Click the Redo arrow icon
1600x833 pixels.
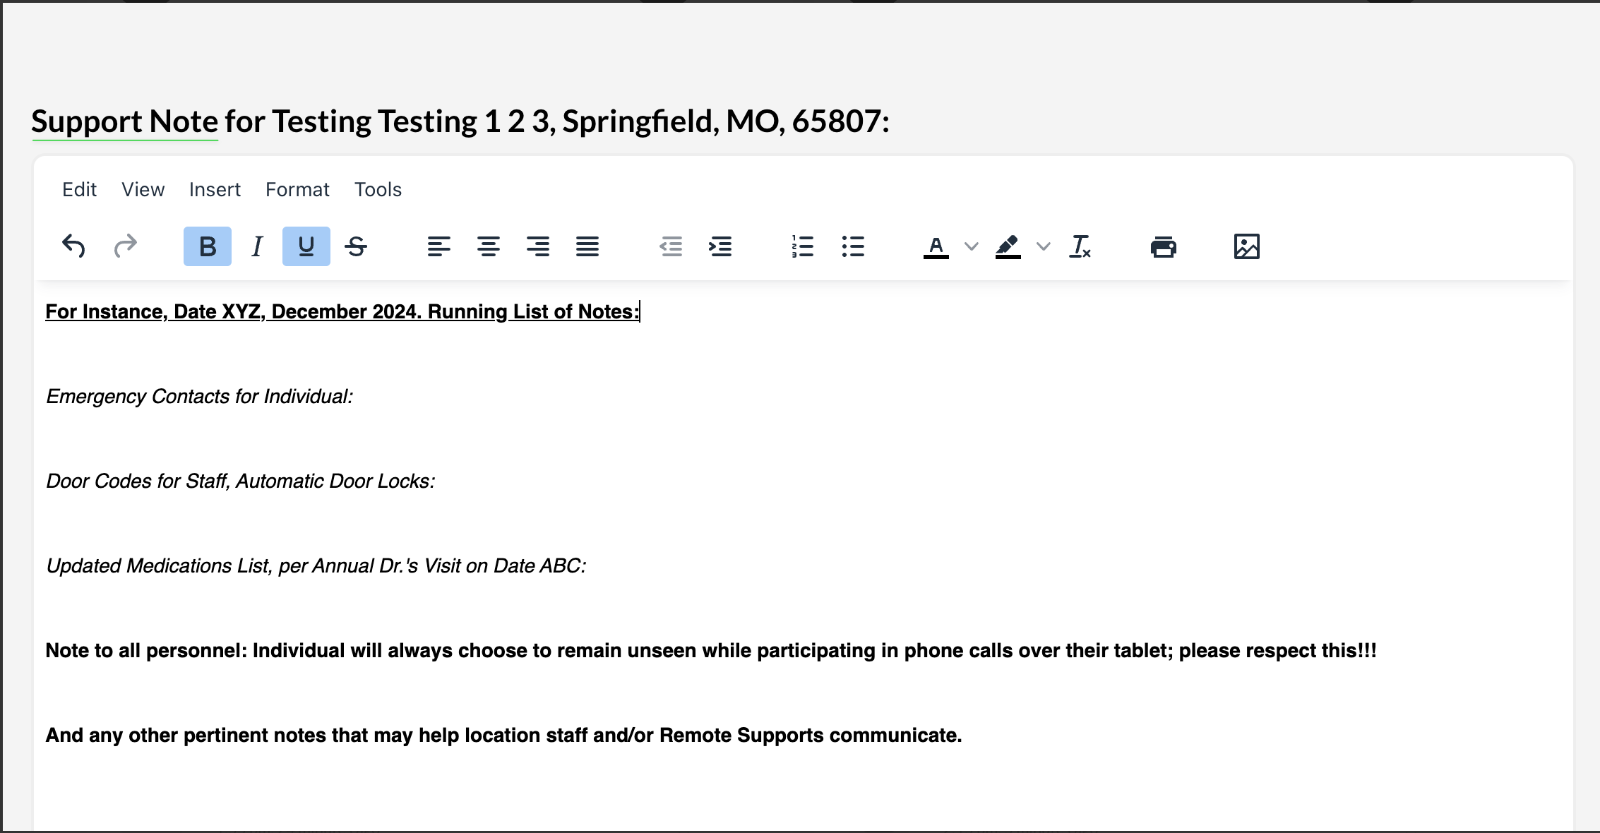(125, 246)
